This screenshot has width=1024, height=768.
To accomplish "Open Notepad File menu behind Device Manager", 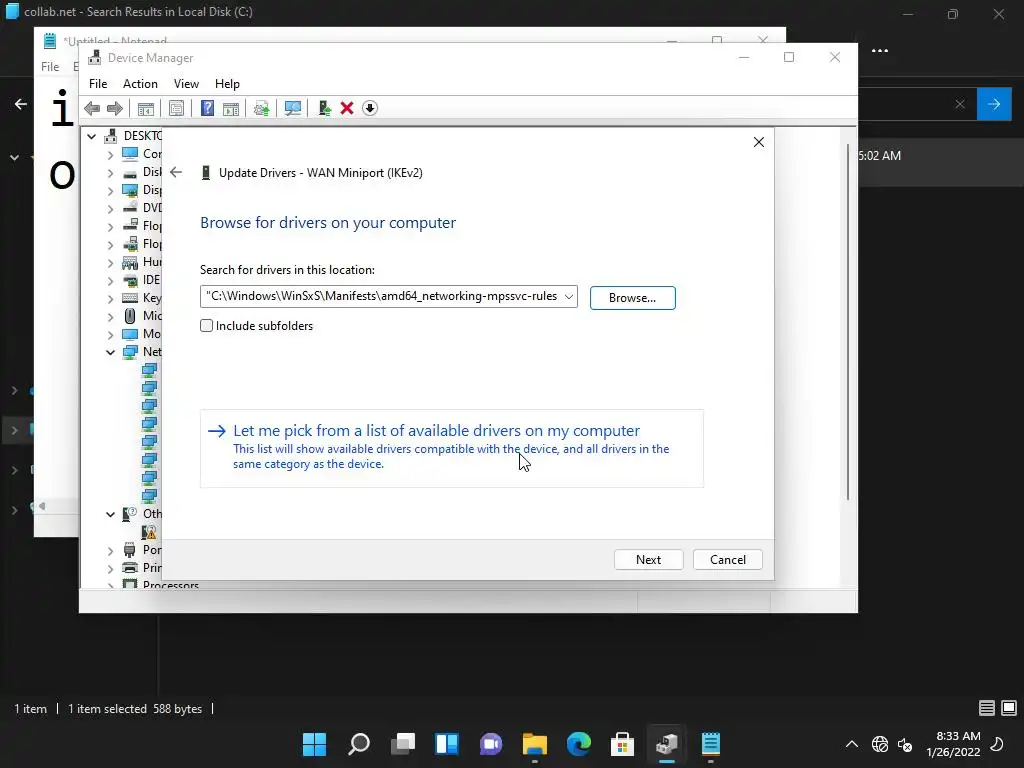I will 50,67.
